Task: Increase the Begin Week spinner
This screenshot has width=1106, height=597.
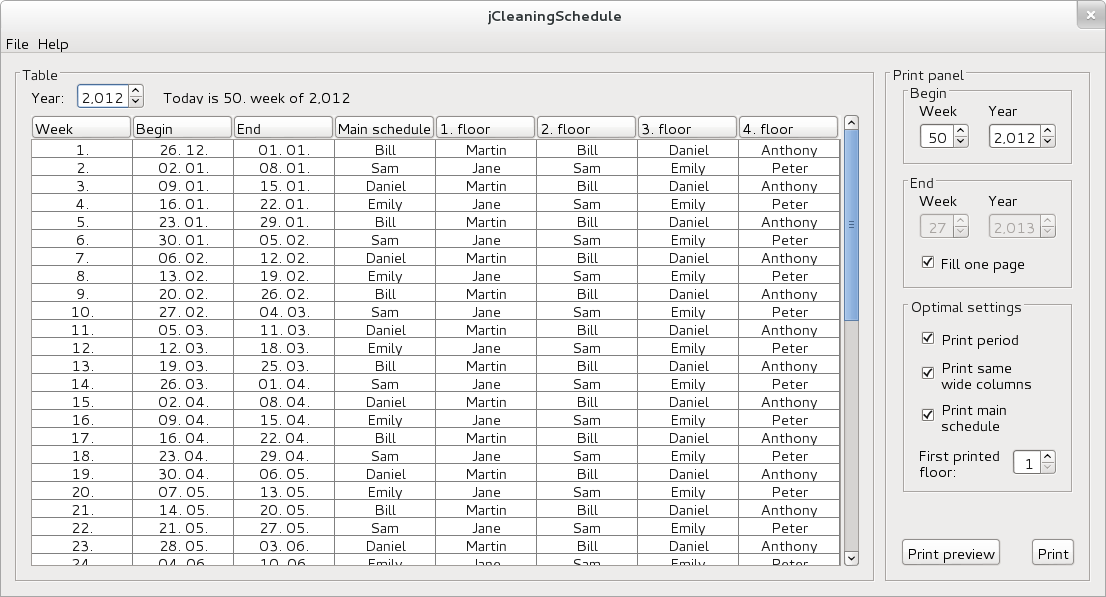Action: [x=960, y=132]
